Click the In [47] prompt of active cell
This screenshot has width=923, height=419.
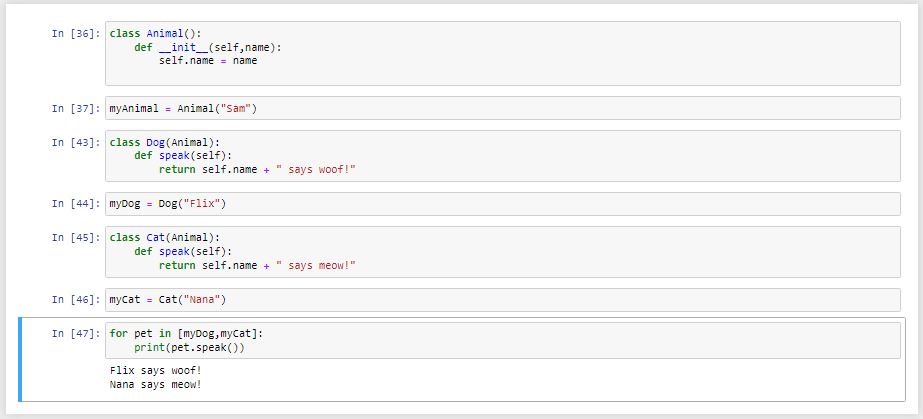[75, 333]
